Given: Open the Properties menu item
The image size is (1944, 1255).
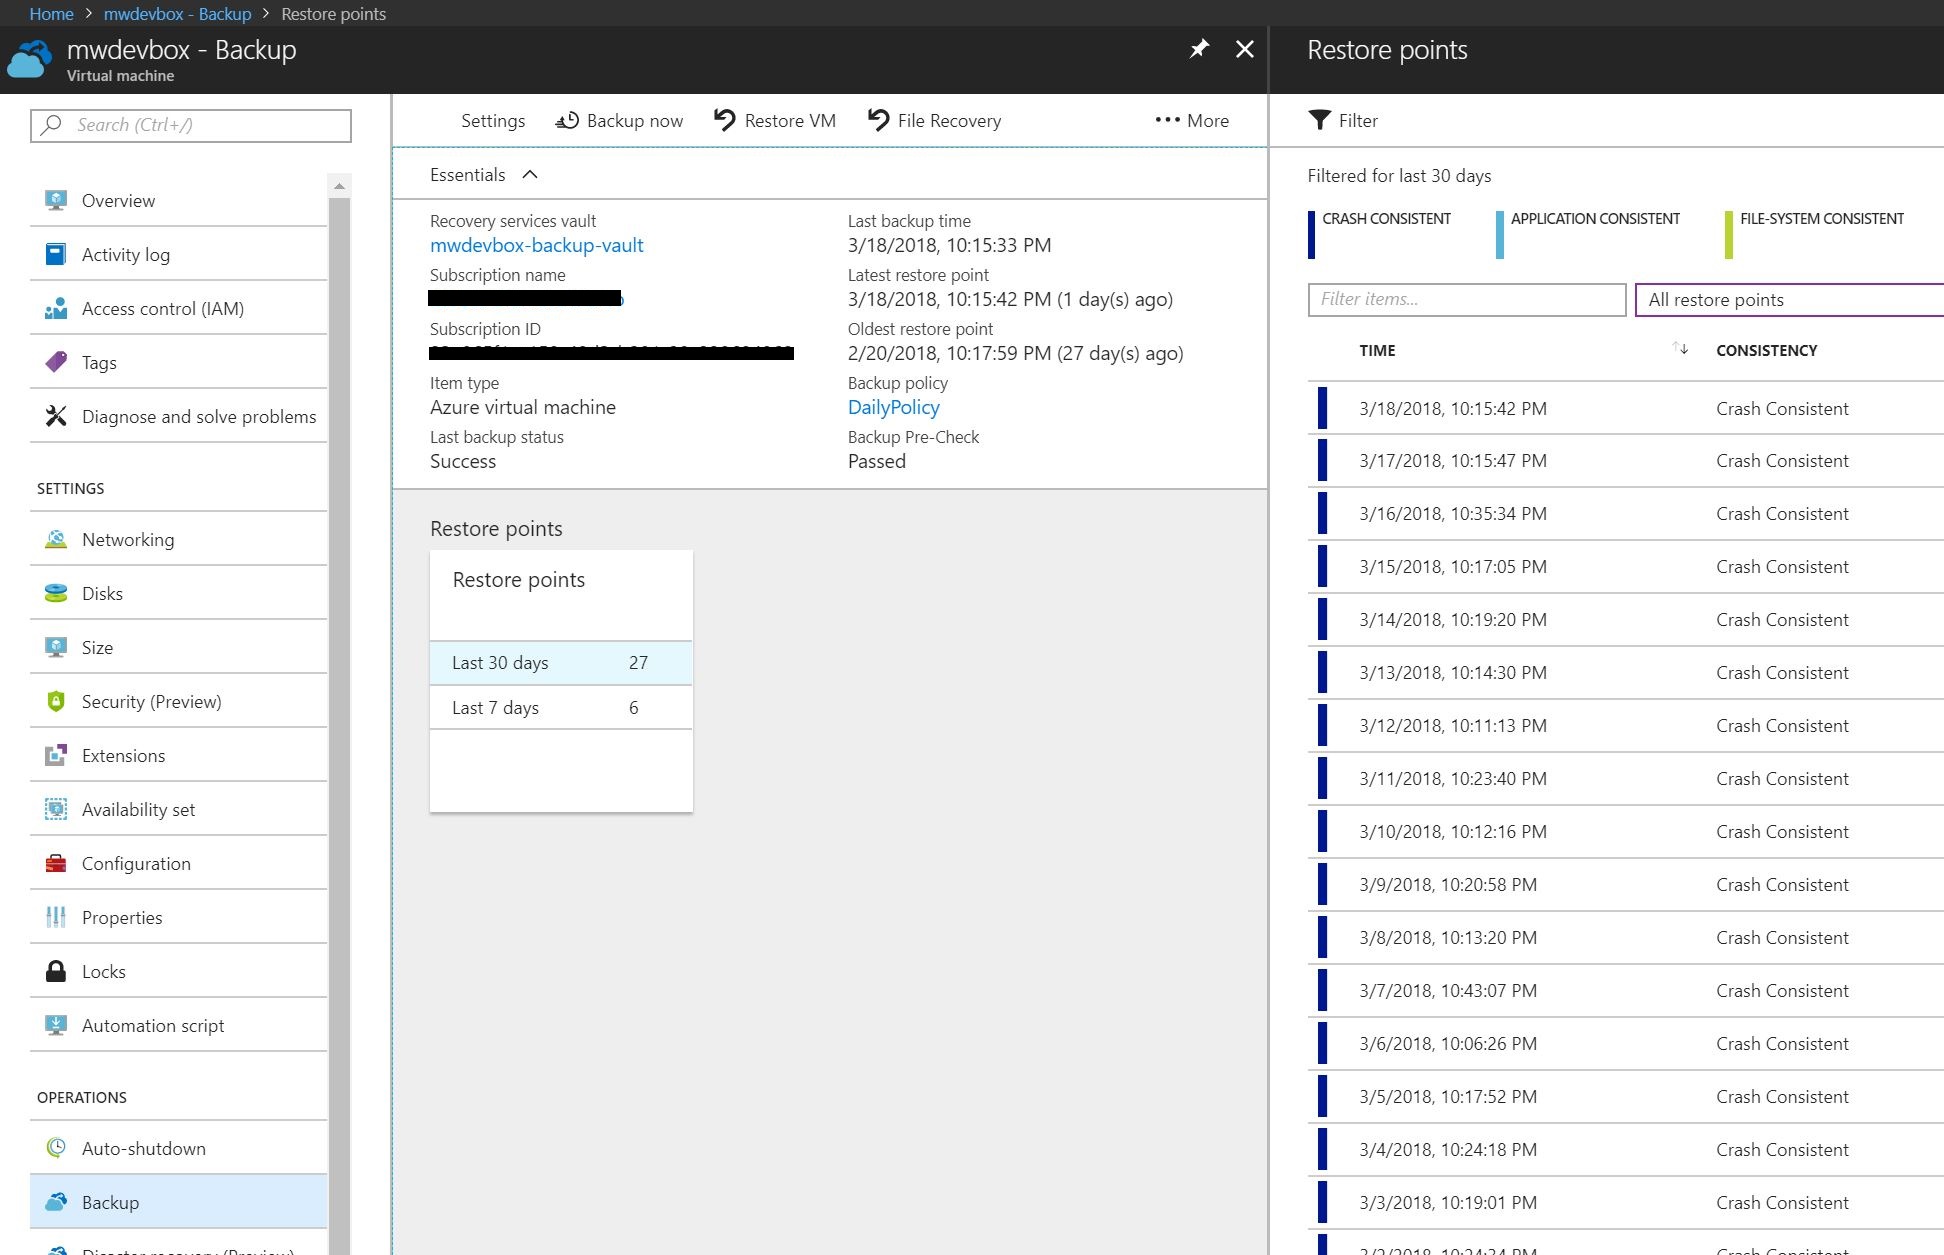Looking at the screenshot, I should coord(178,917).
